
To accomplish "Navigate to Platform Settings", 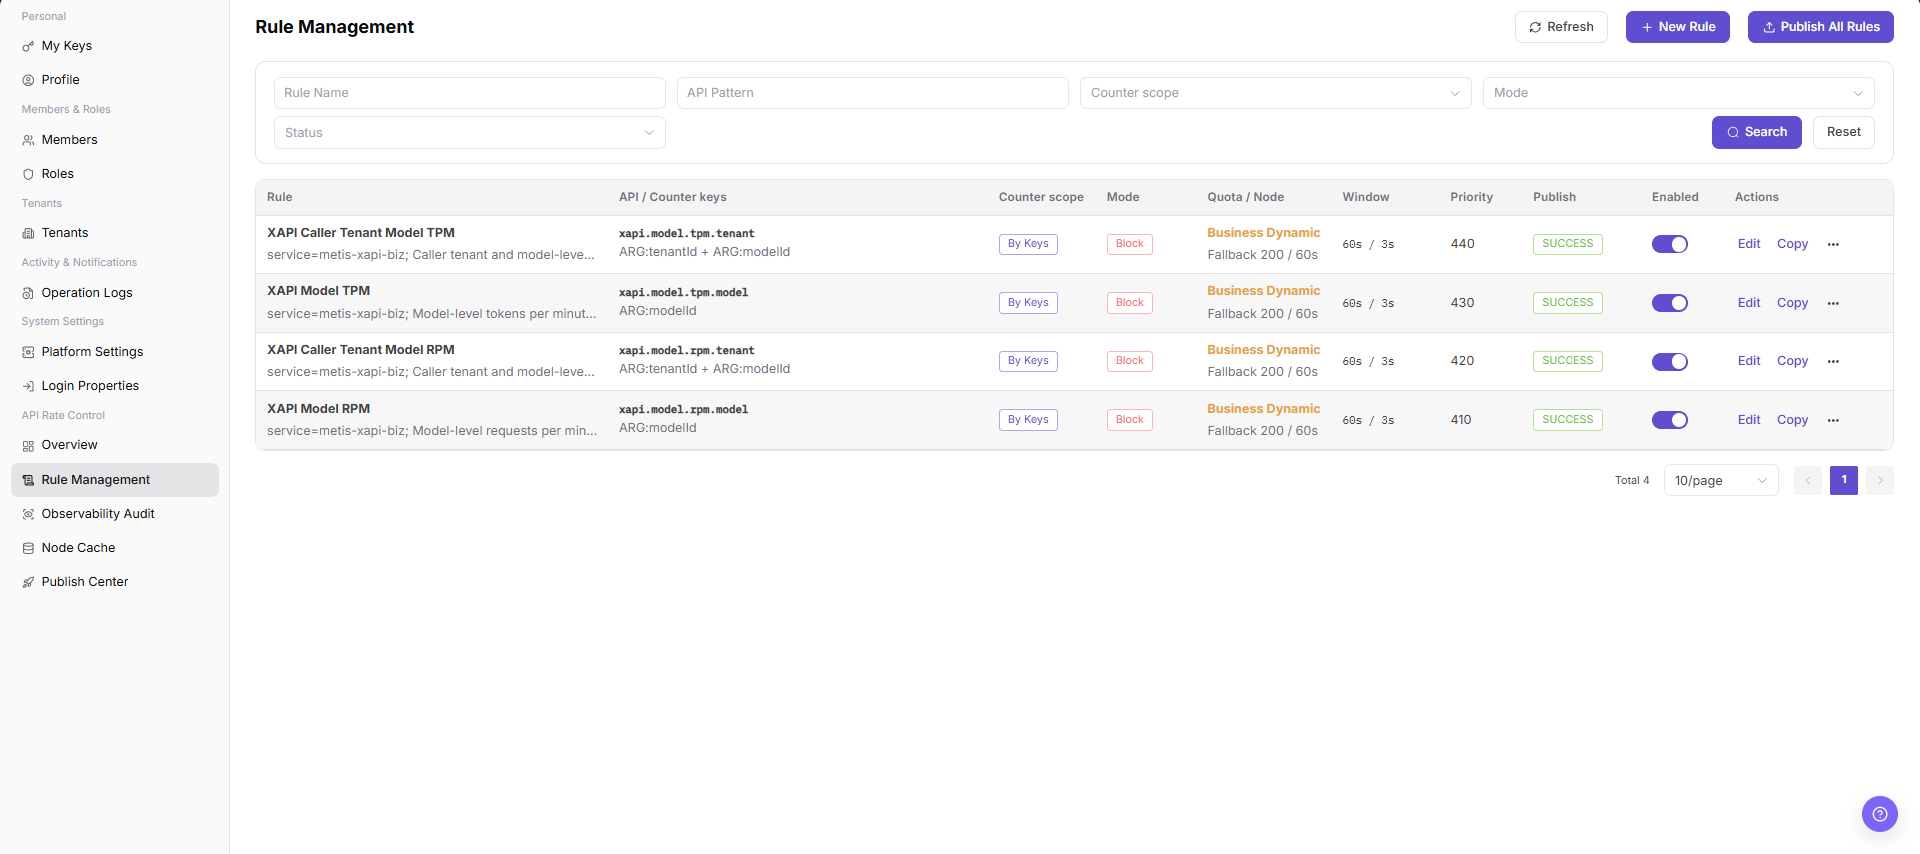I will point(114,352).
